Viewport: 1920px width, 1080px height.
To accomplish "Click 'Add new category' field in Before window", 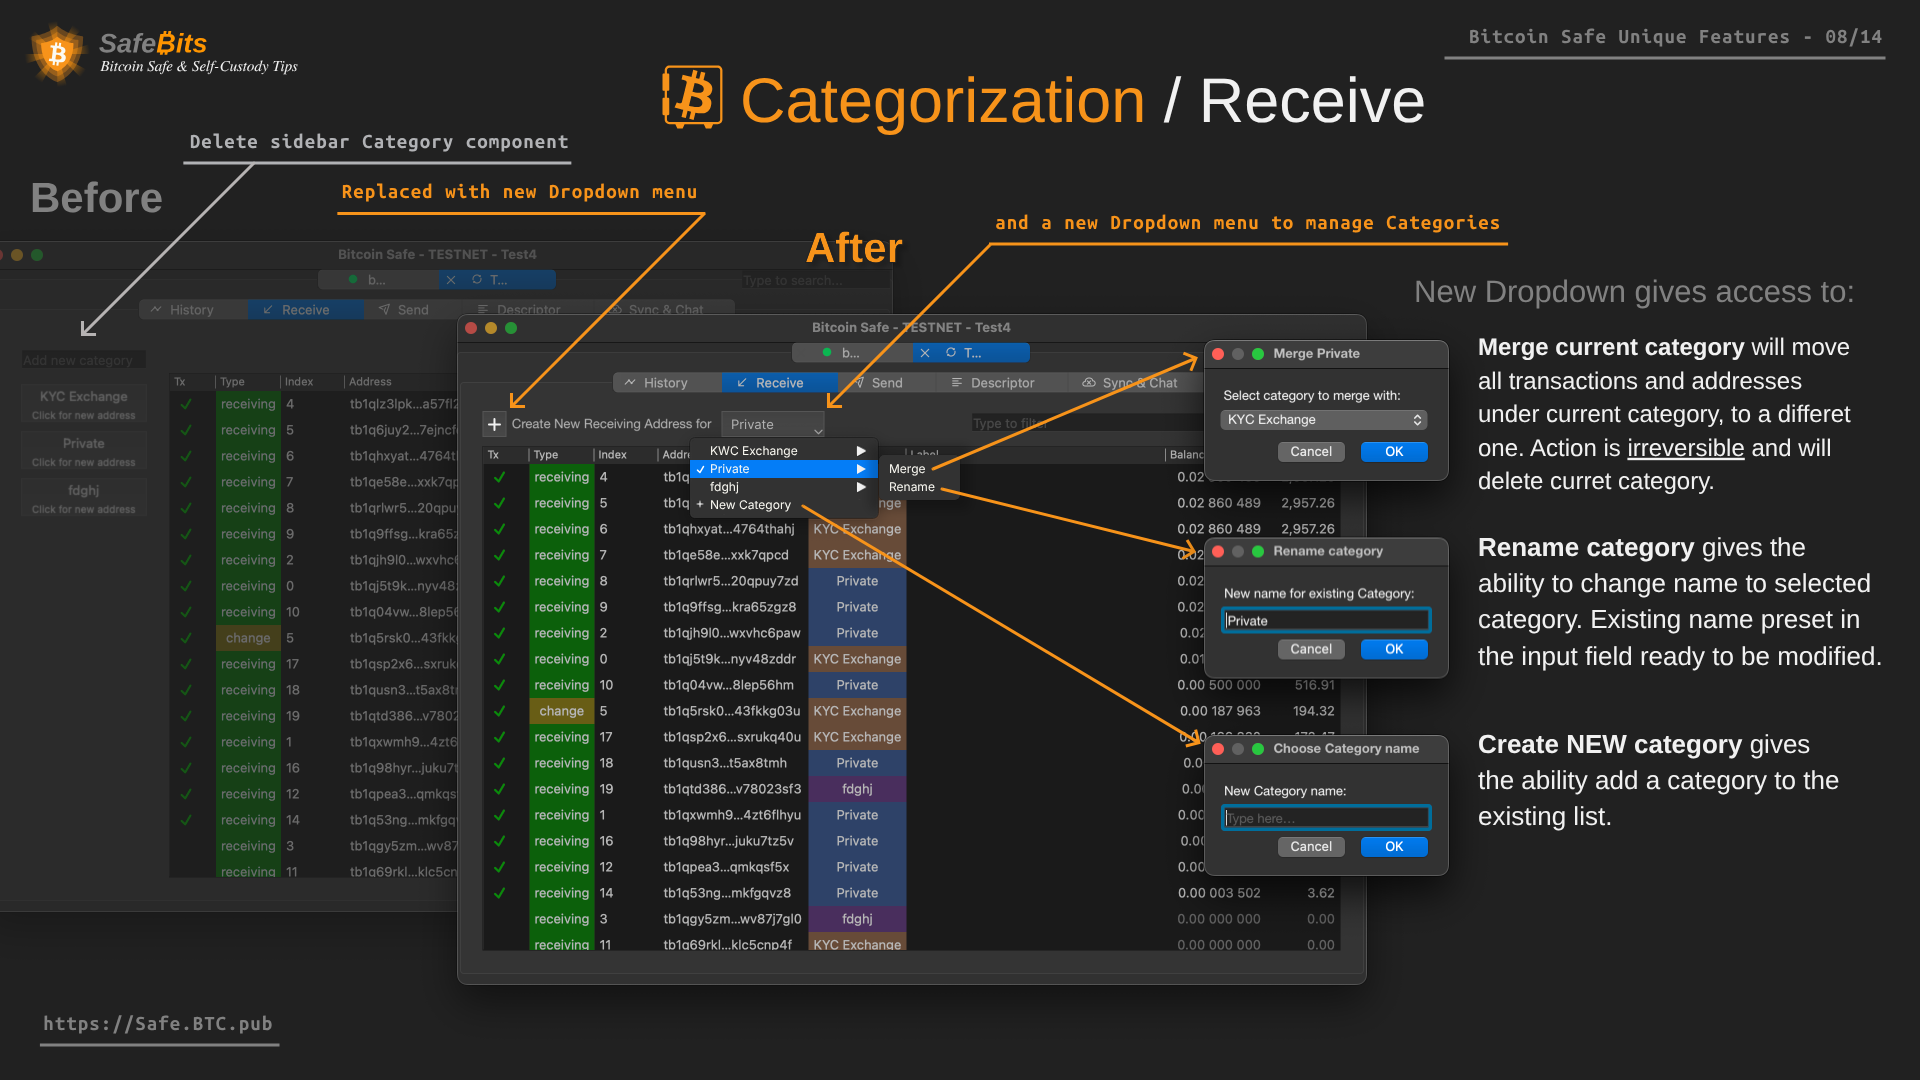I will coord(84,360).
